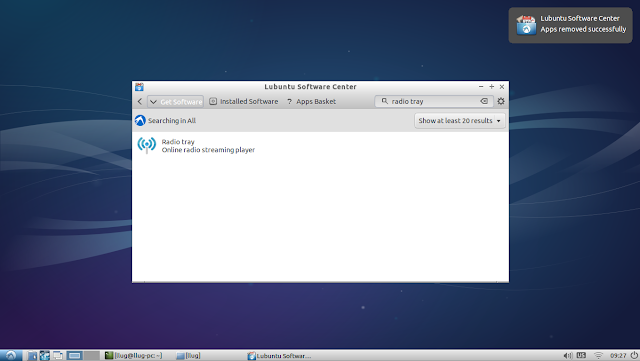Viewport: 640px width, 361px height.
Task: Click the show desktop windows icon
Action: coord(58,355)
